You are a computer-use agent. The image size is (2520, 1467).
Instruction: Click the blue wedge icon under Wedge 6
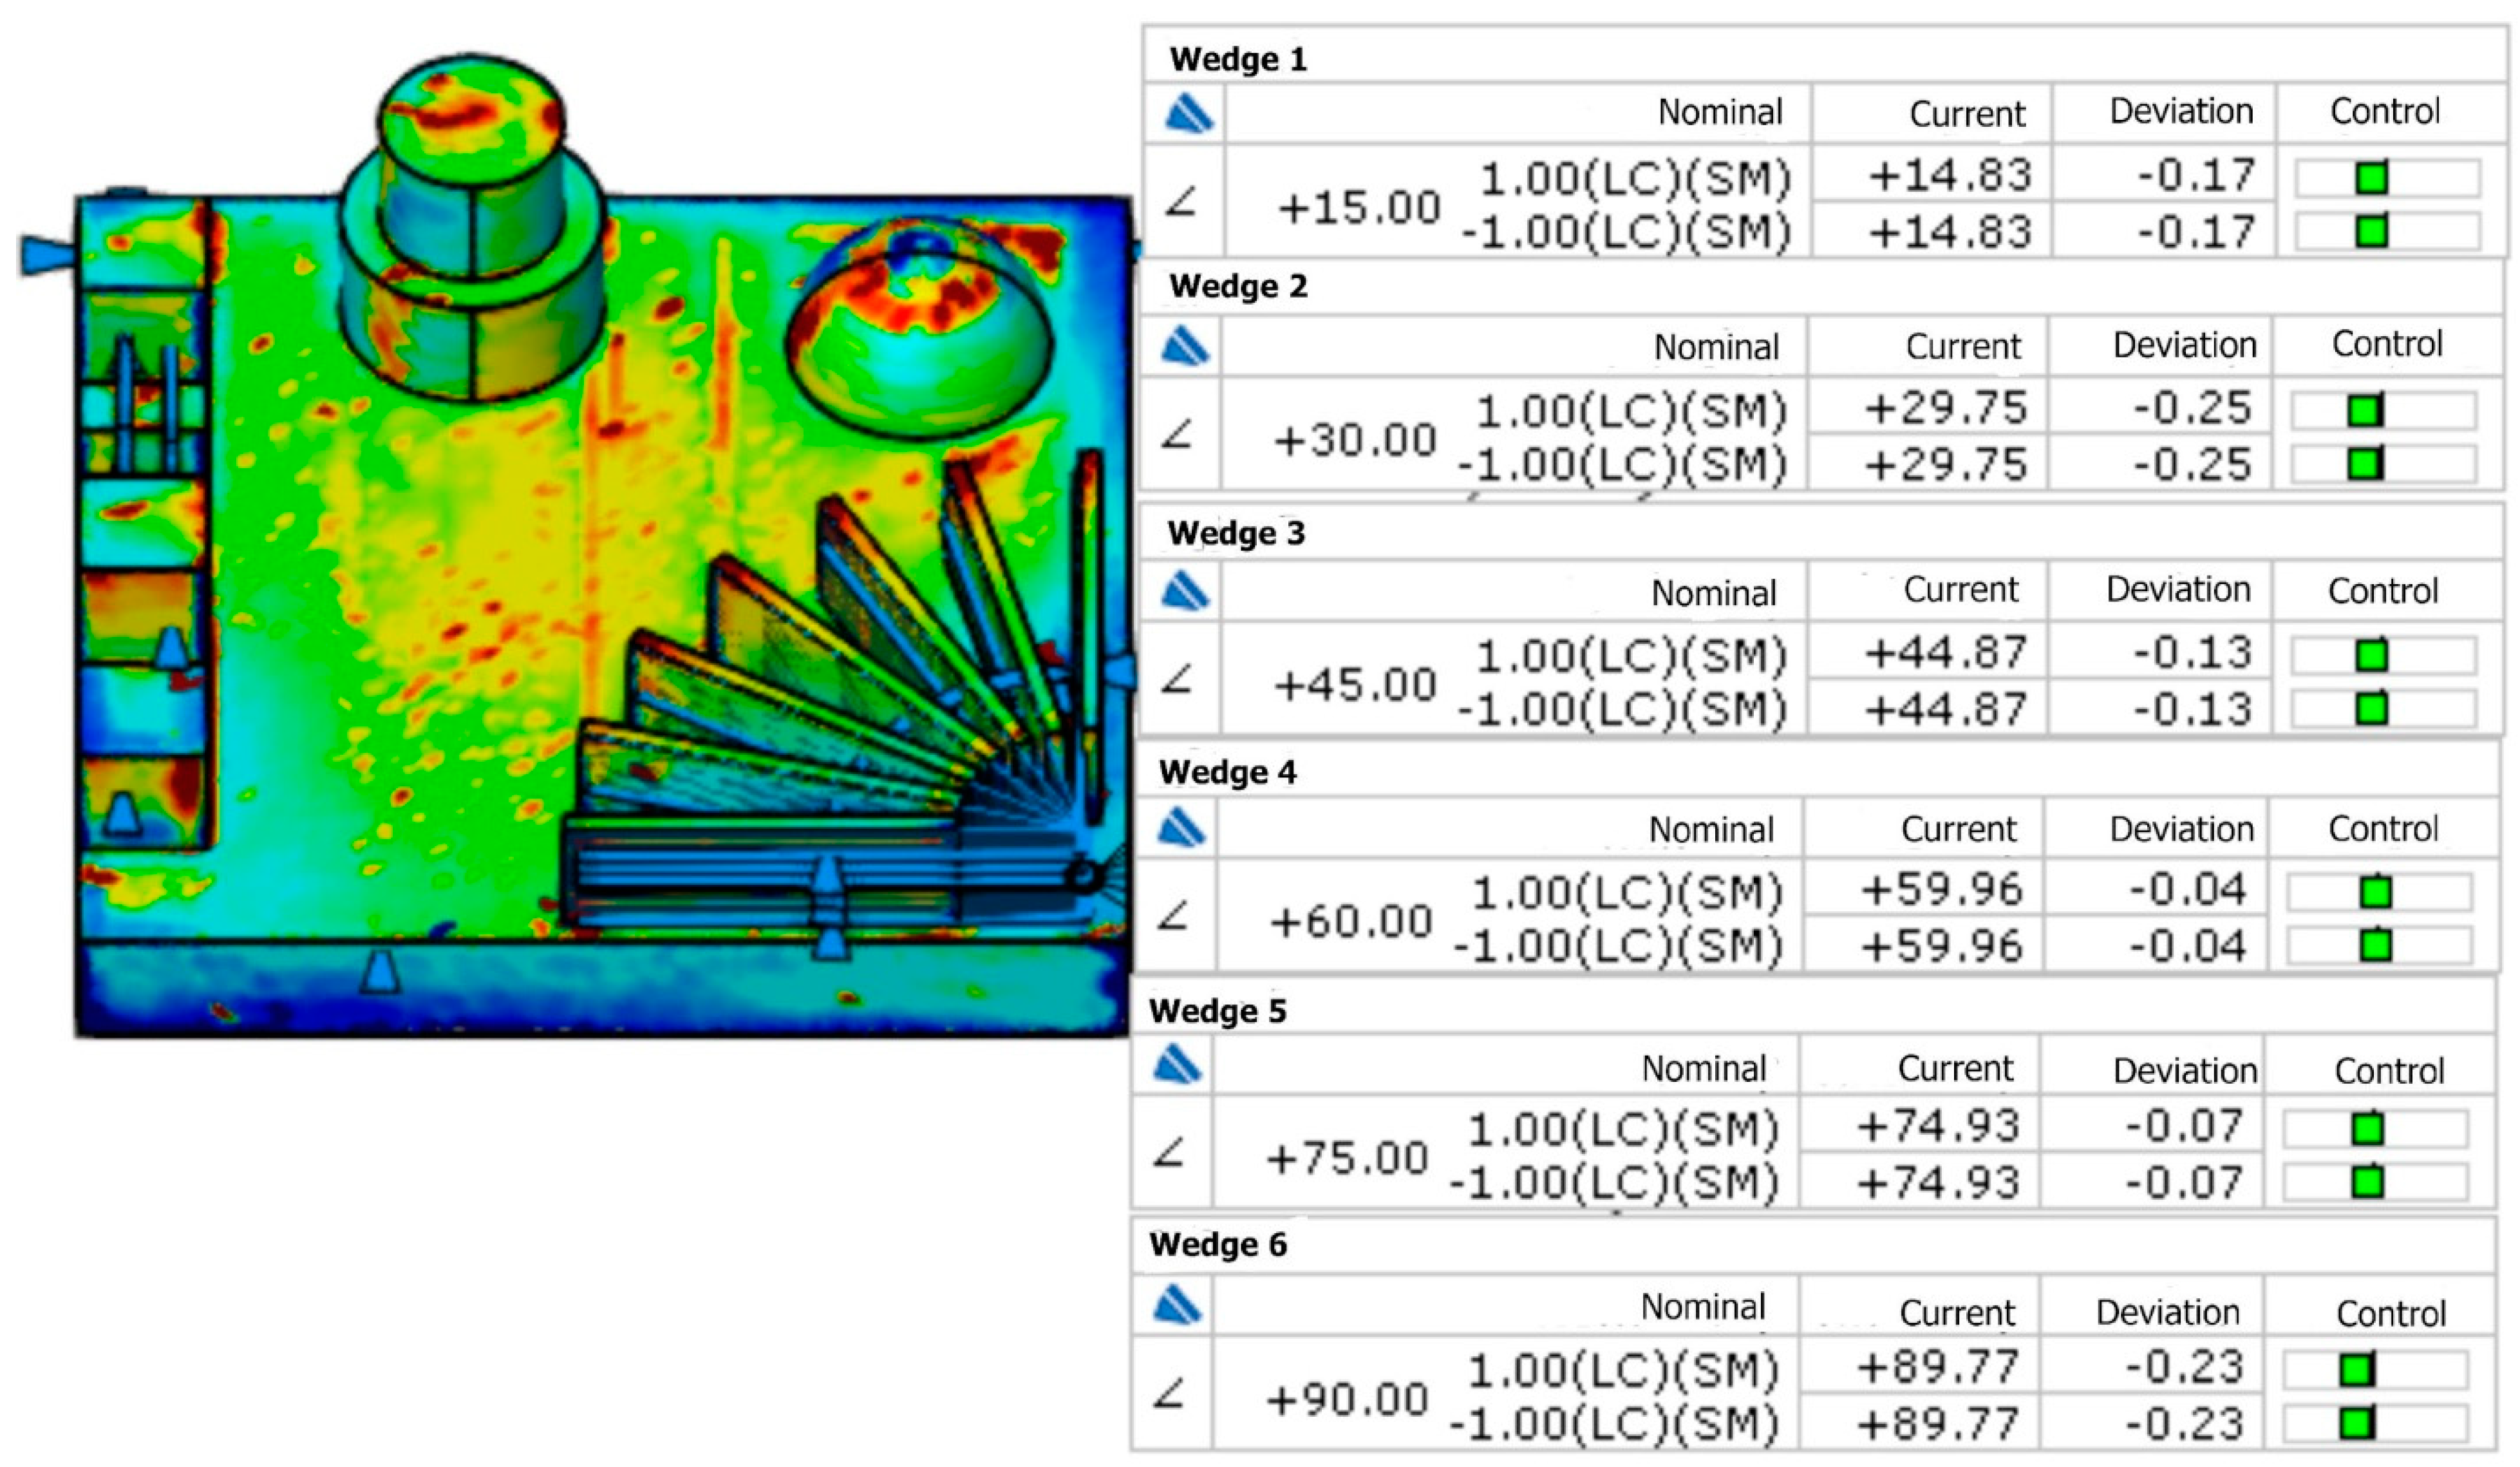tap(1177, 1305)
